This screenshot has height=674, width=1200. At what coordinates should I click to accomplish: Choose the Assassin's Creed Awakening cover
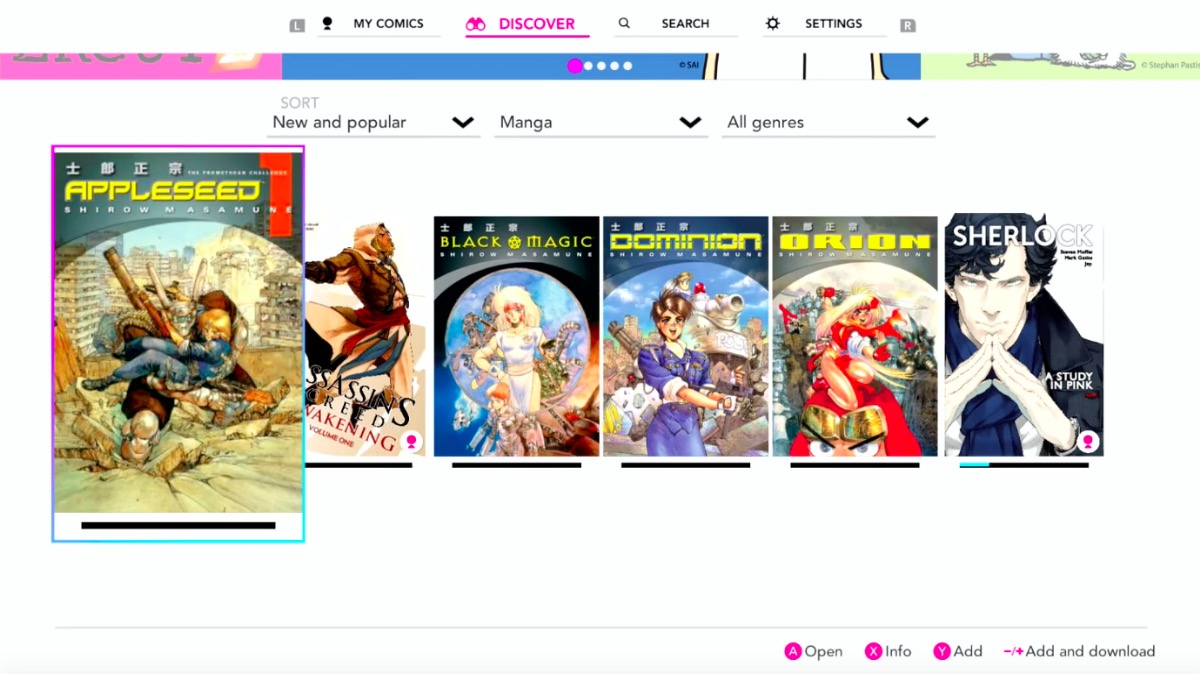click(365, 336)
